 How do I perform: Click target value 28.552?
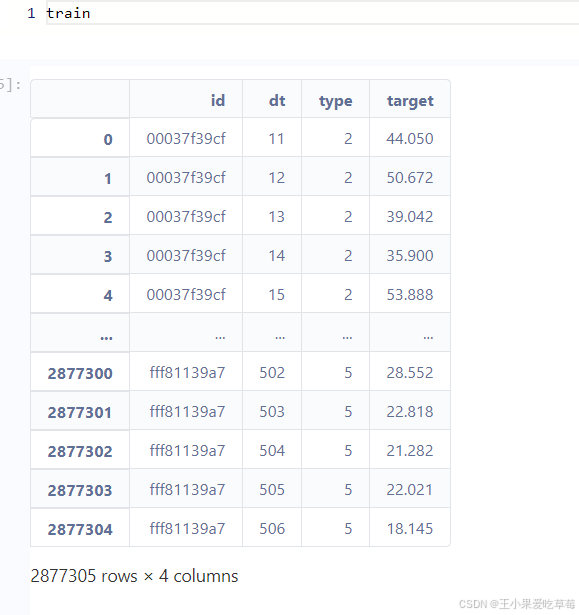tap(410, 373)
